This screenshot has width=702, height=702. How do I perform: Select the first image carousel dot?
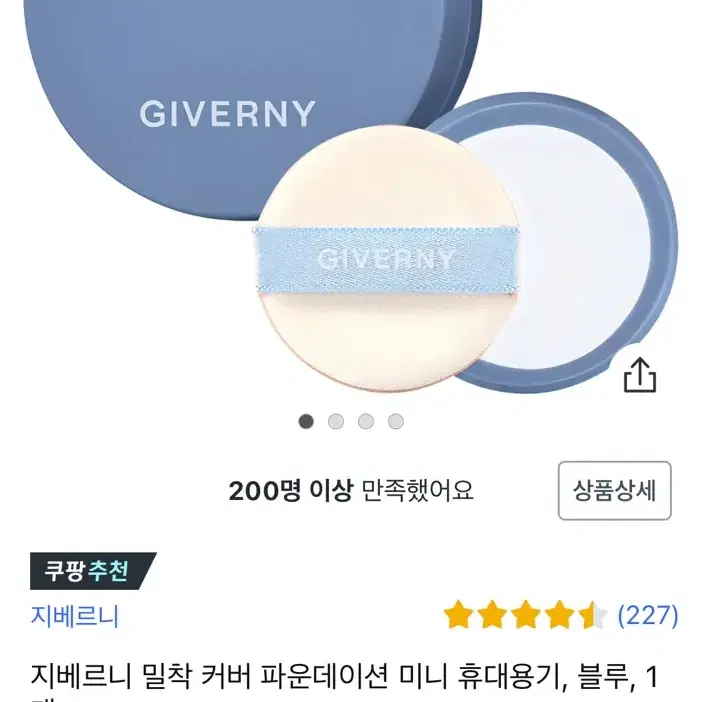tap(306, 421)
